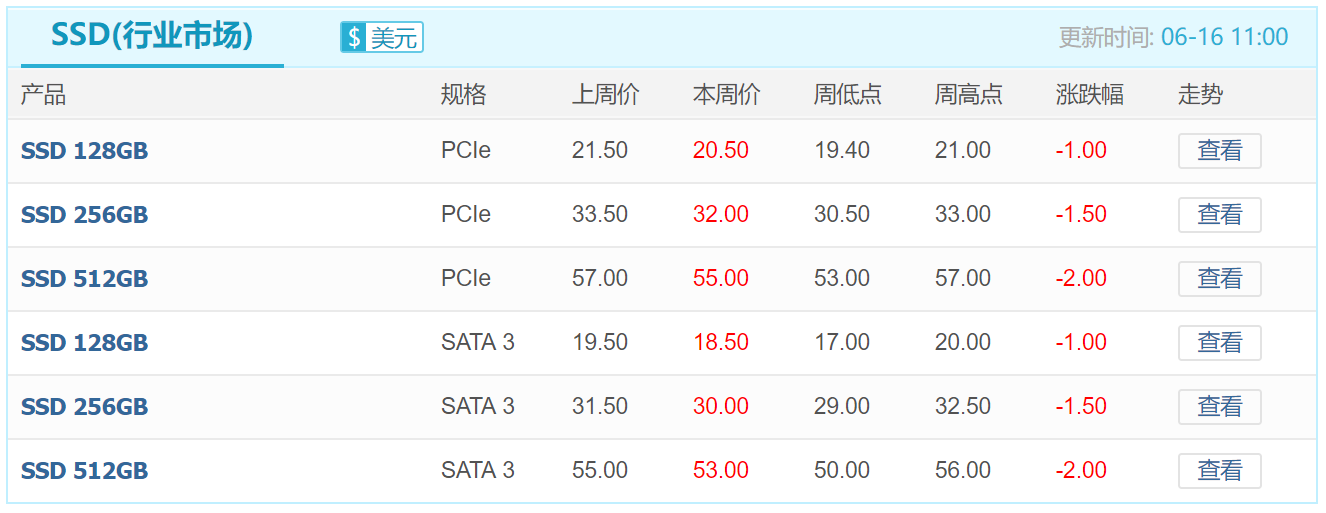1326x513 pixels.
Task: Open the SSD 128GB PCIe product link
Action: [x=84, y=151]
